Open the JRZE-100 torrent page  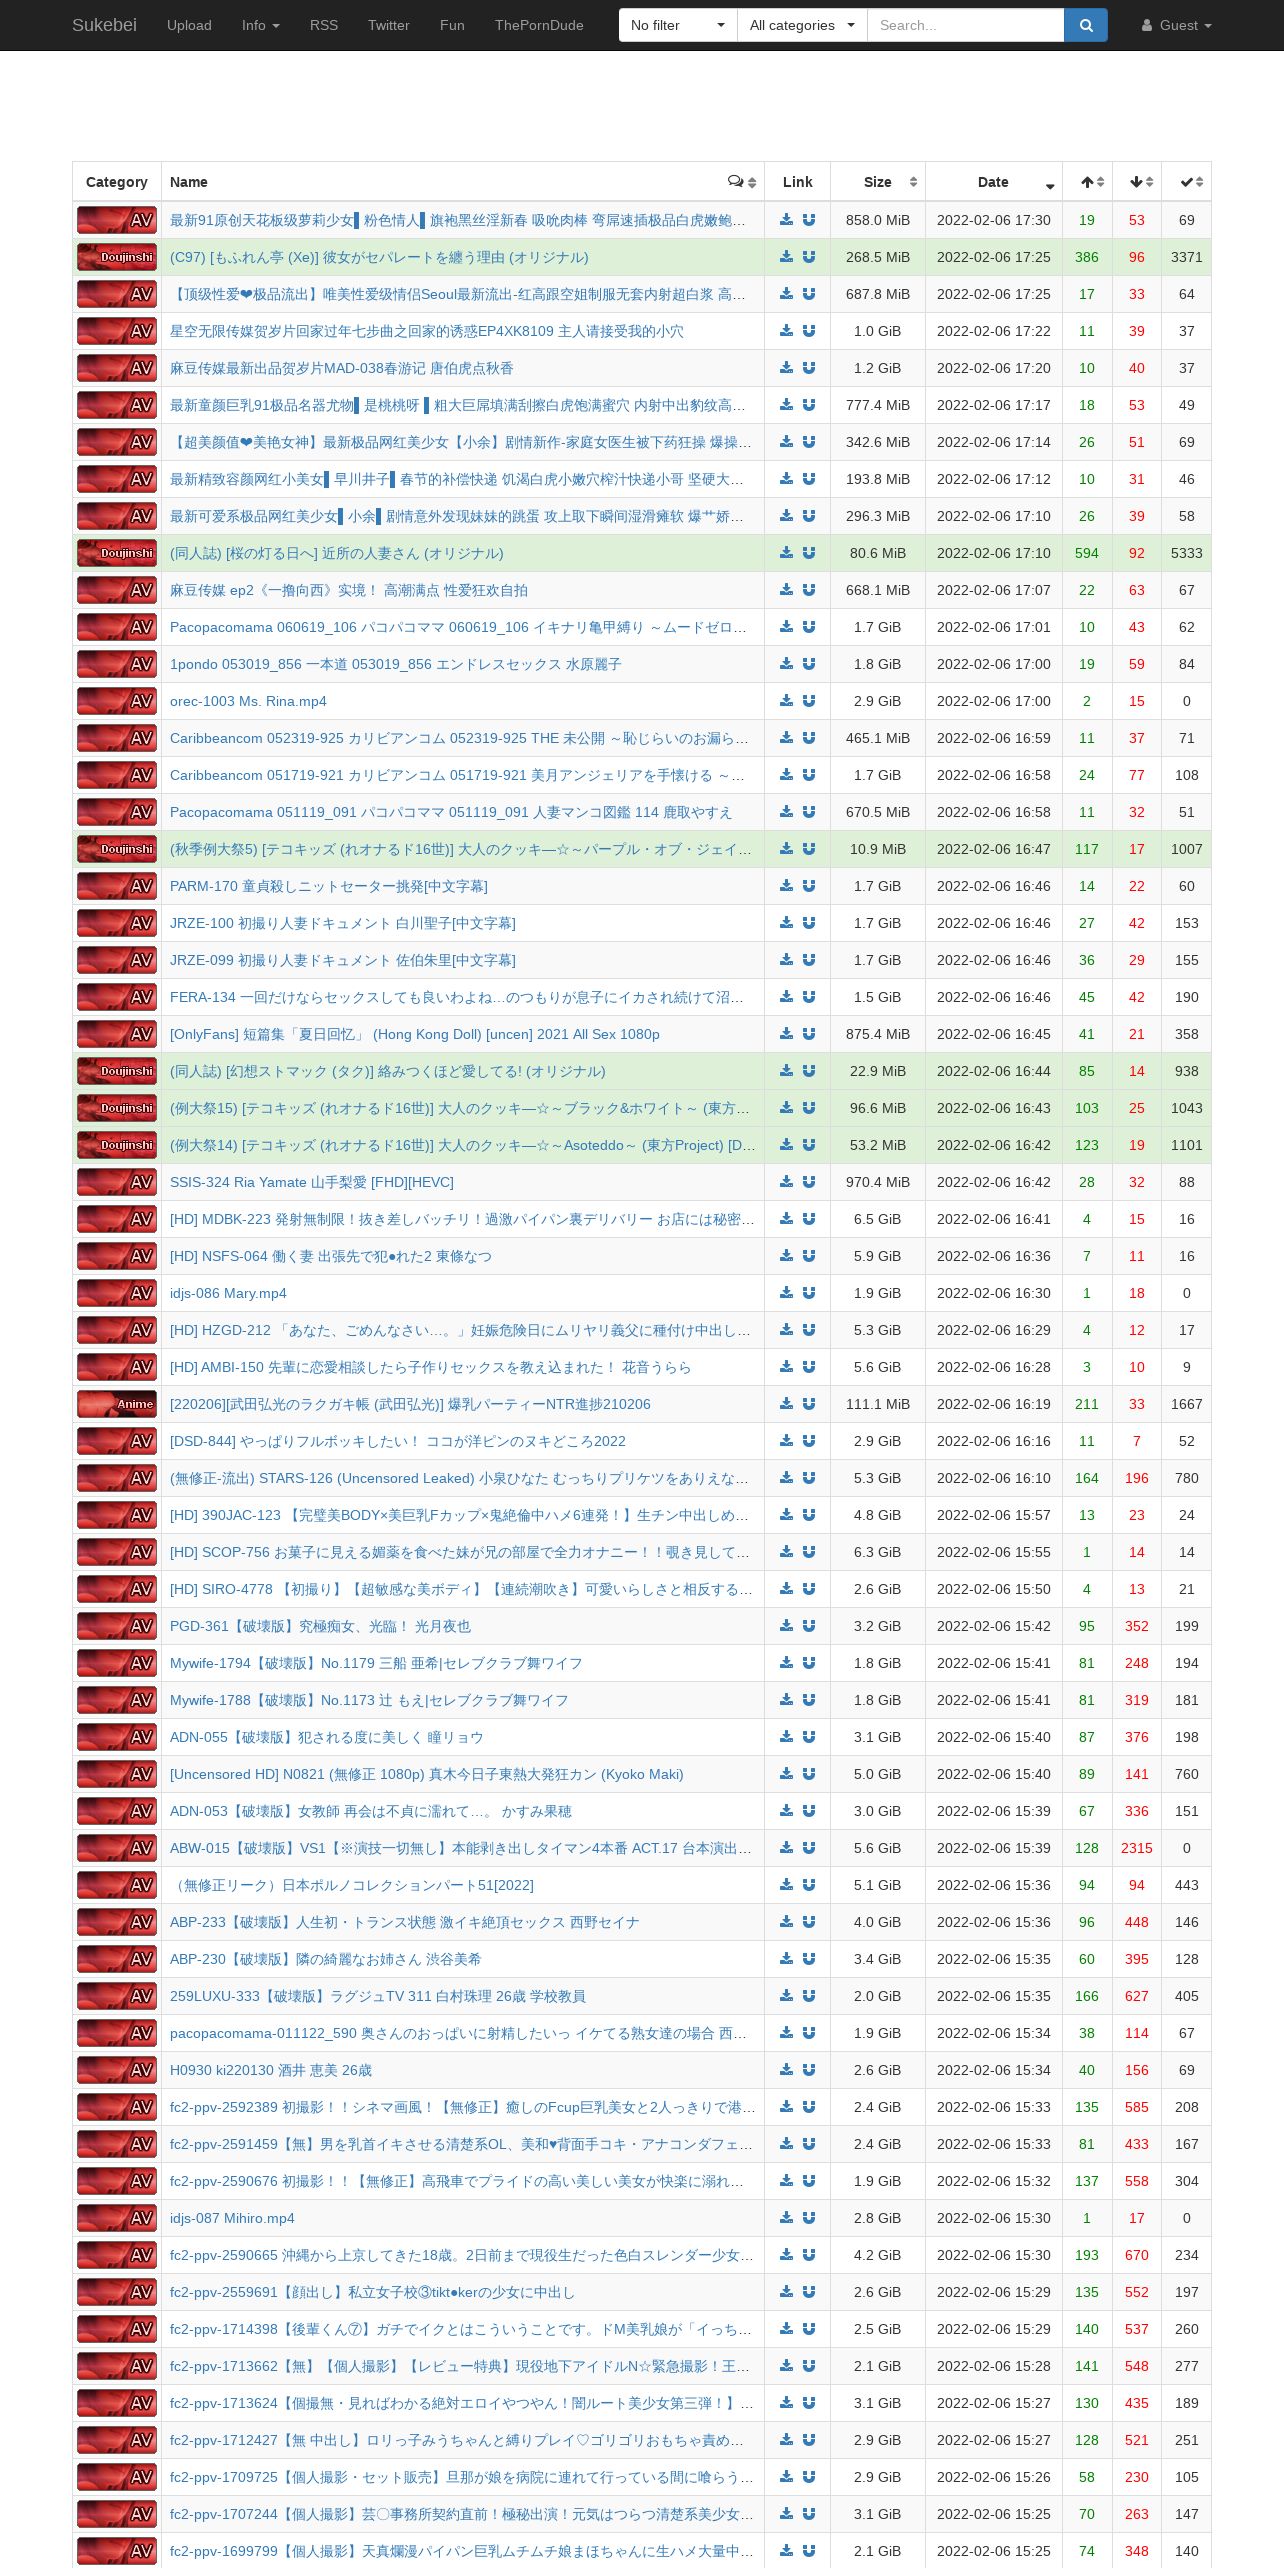click(x=343, y=923)
